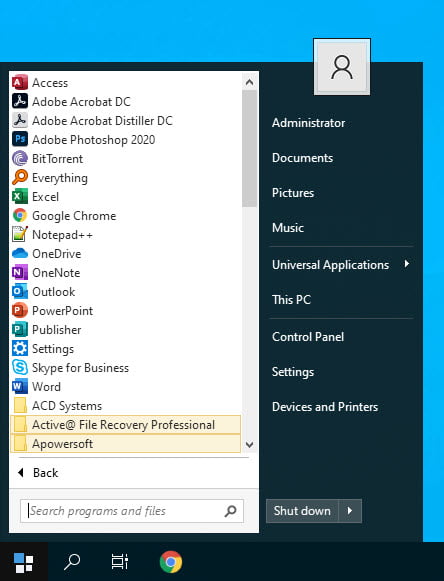Launch Adobe Acrobat DC icon
444x581 pixels.
click(x=20, y=102)
